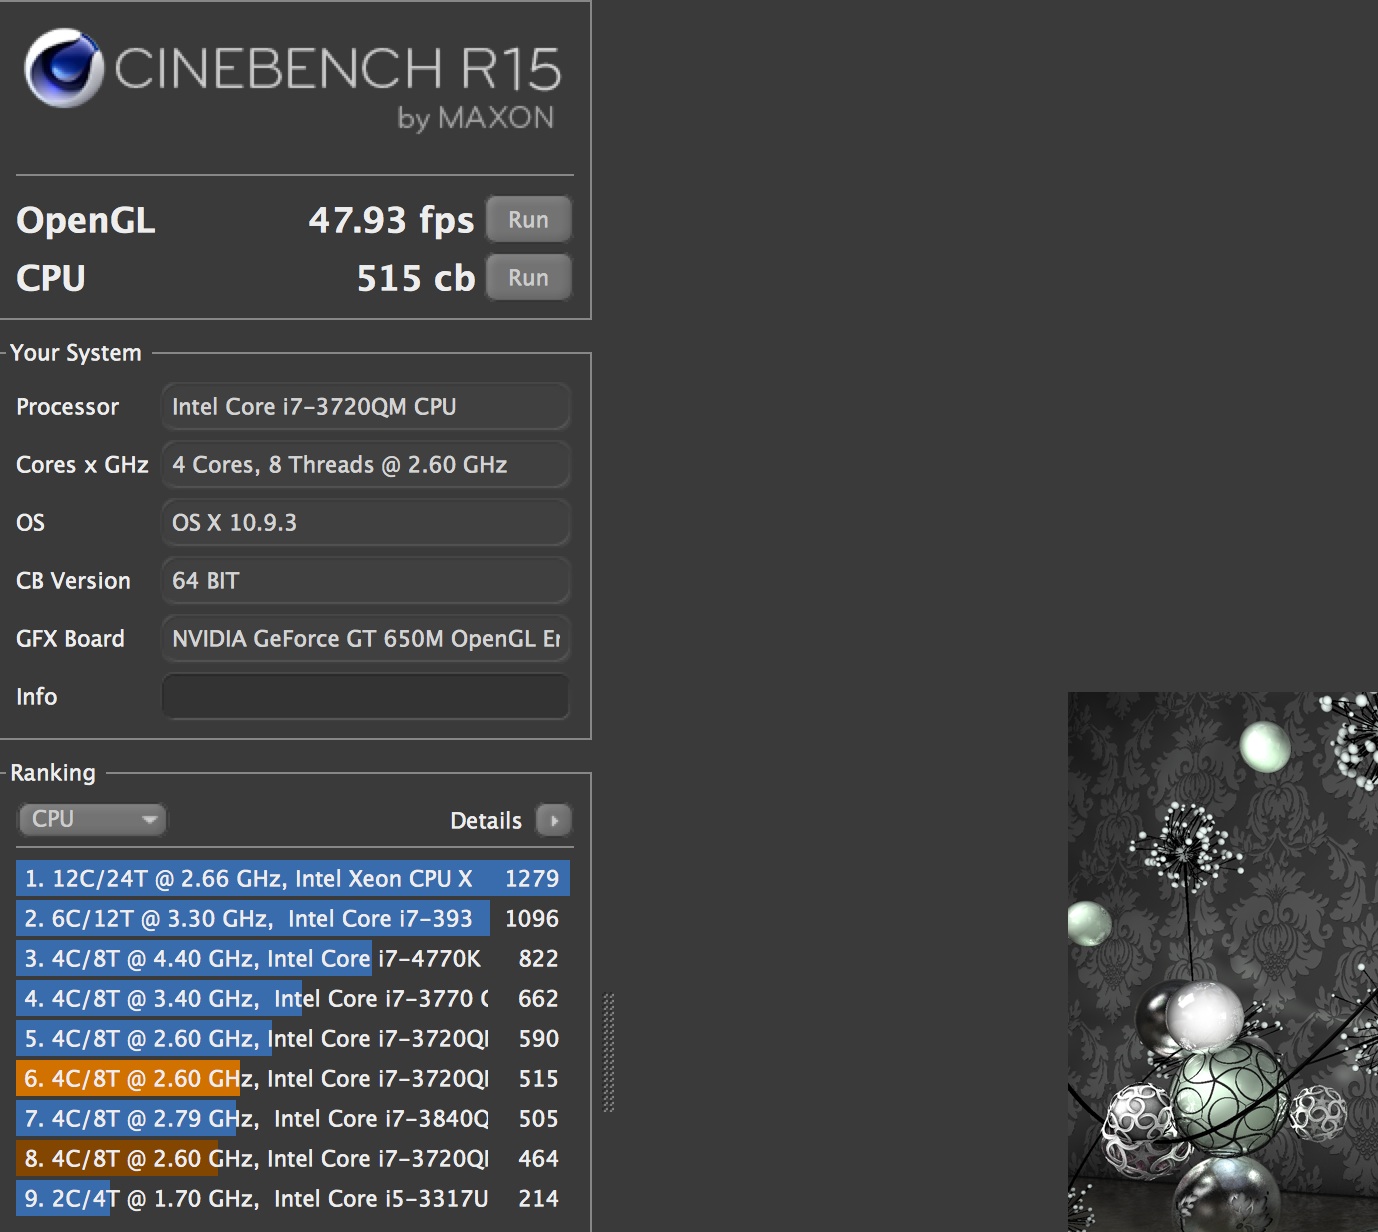This screenshot has height=1232, width=1378.
Task: Select ranking entry 2 scoring 1096
Action: click(x=293, y=919)
